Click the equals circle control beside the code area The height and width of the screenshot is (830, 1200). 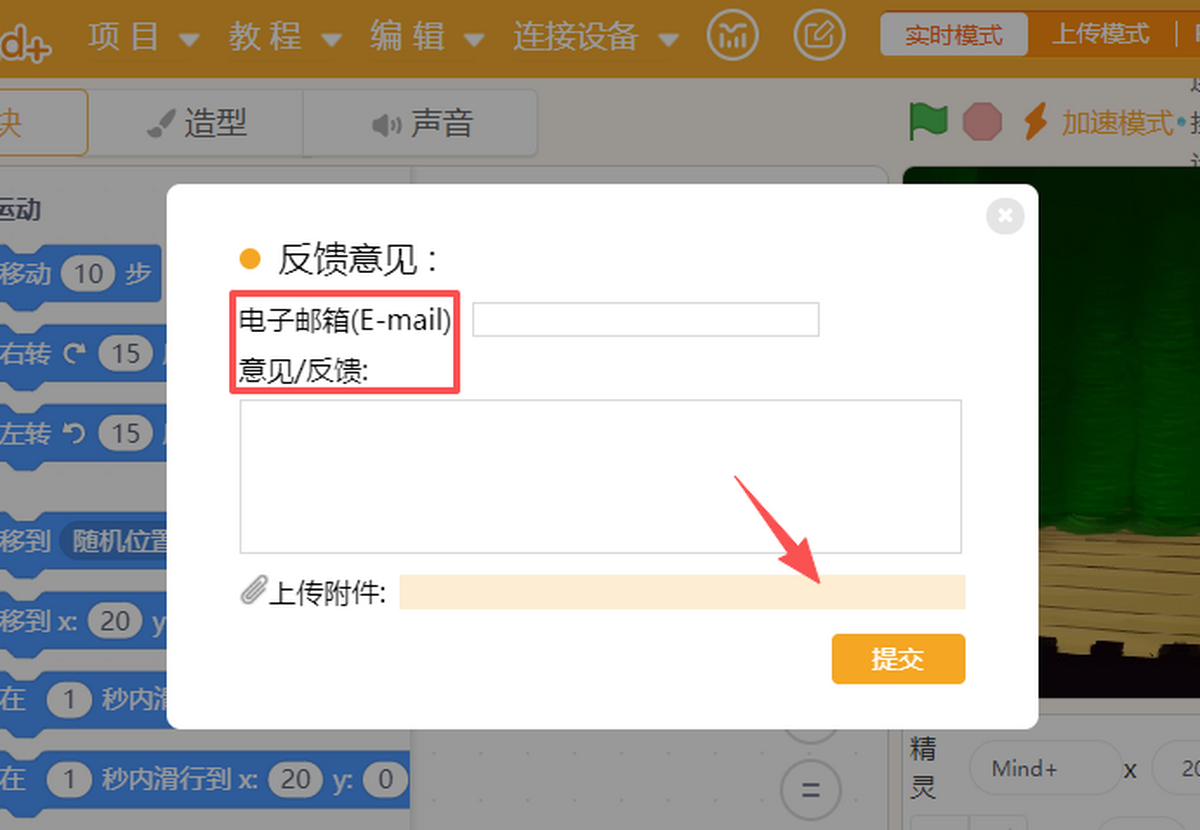pyautogui.click(x=812, y=789)
